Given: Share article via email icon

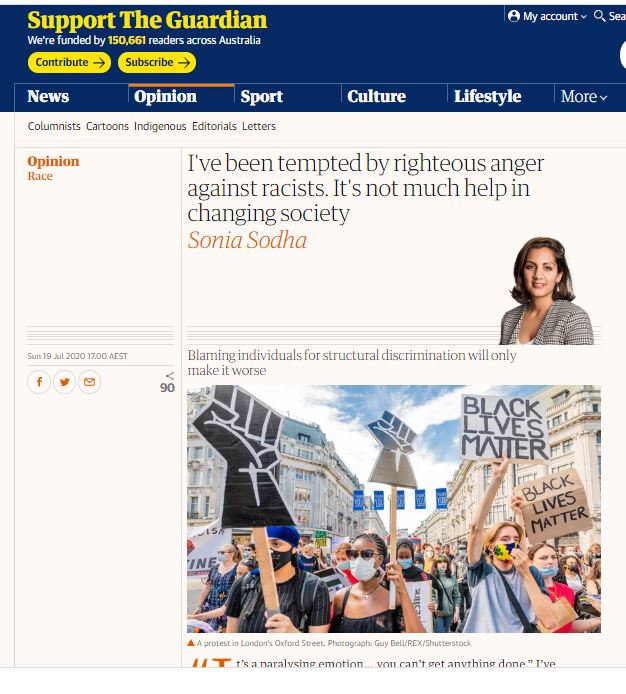Looking at the screenshot, I should click(x=89, y=382).
